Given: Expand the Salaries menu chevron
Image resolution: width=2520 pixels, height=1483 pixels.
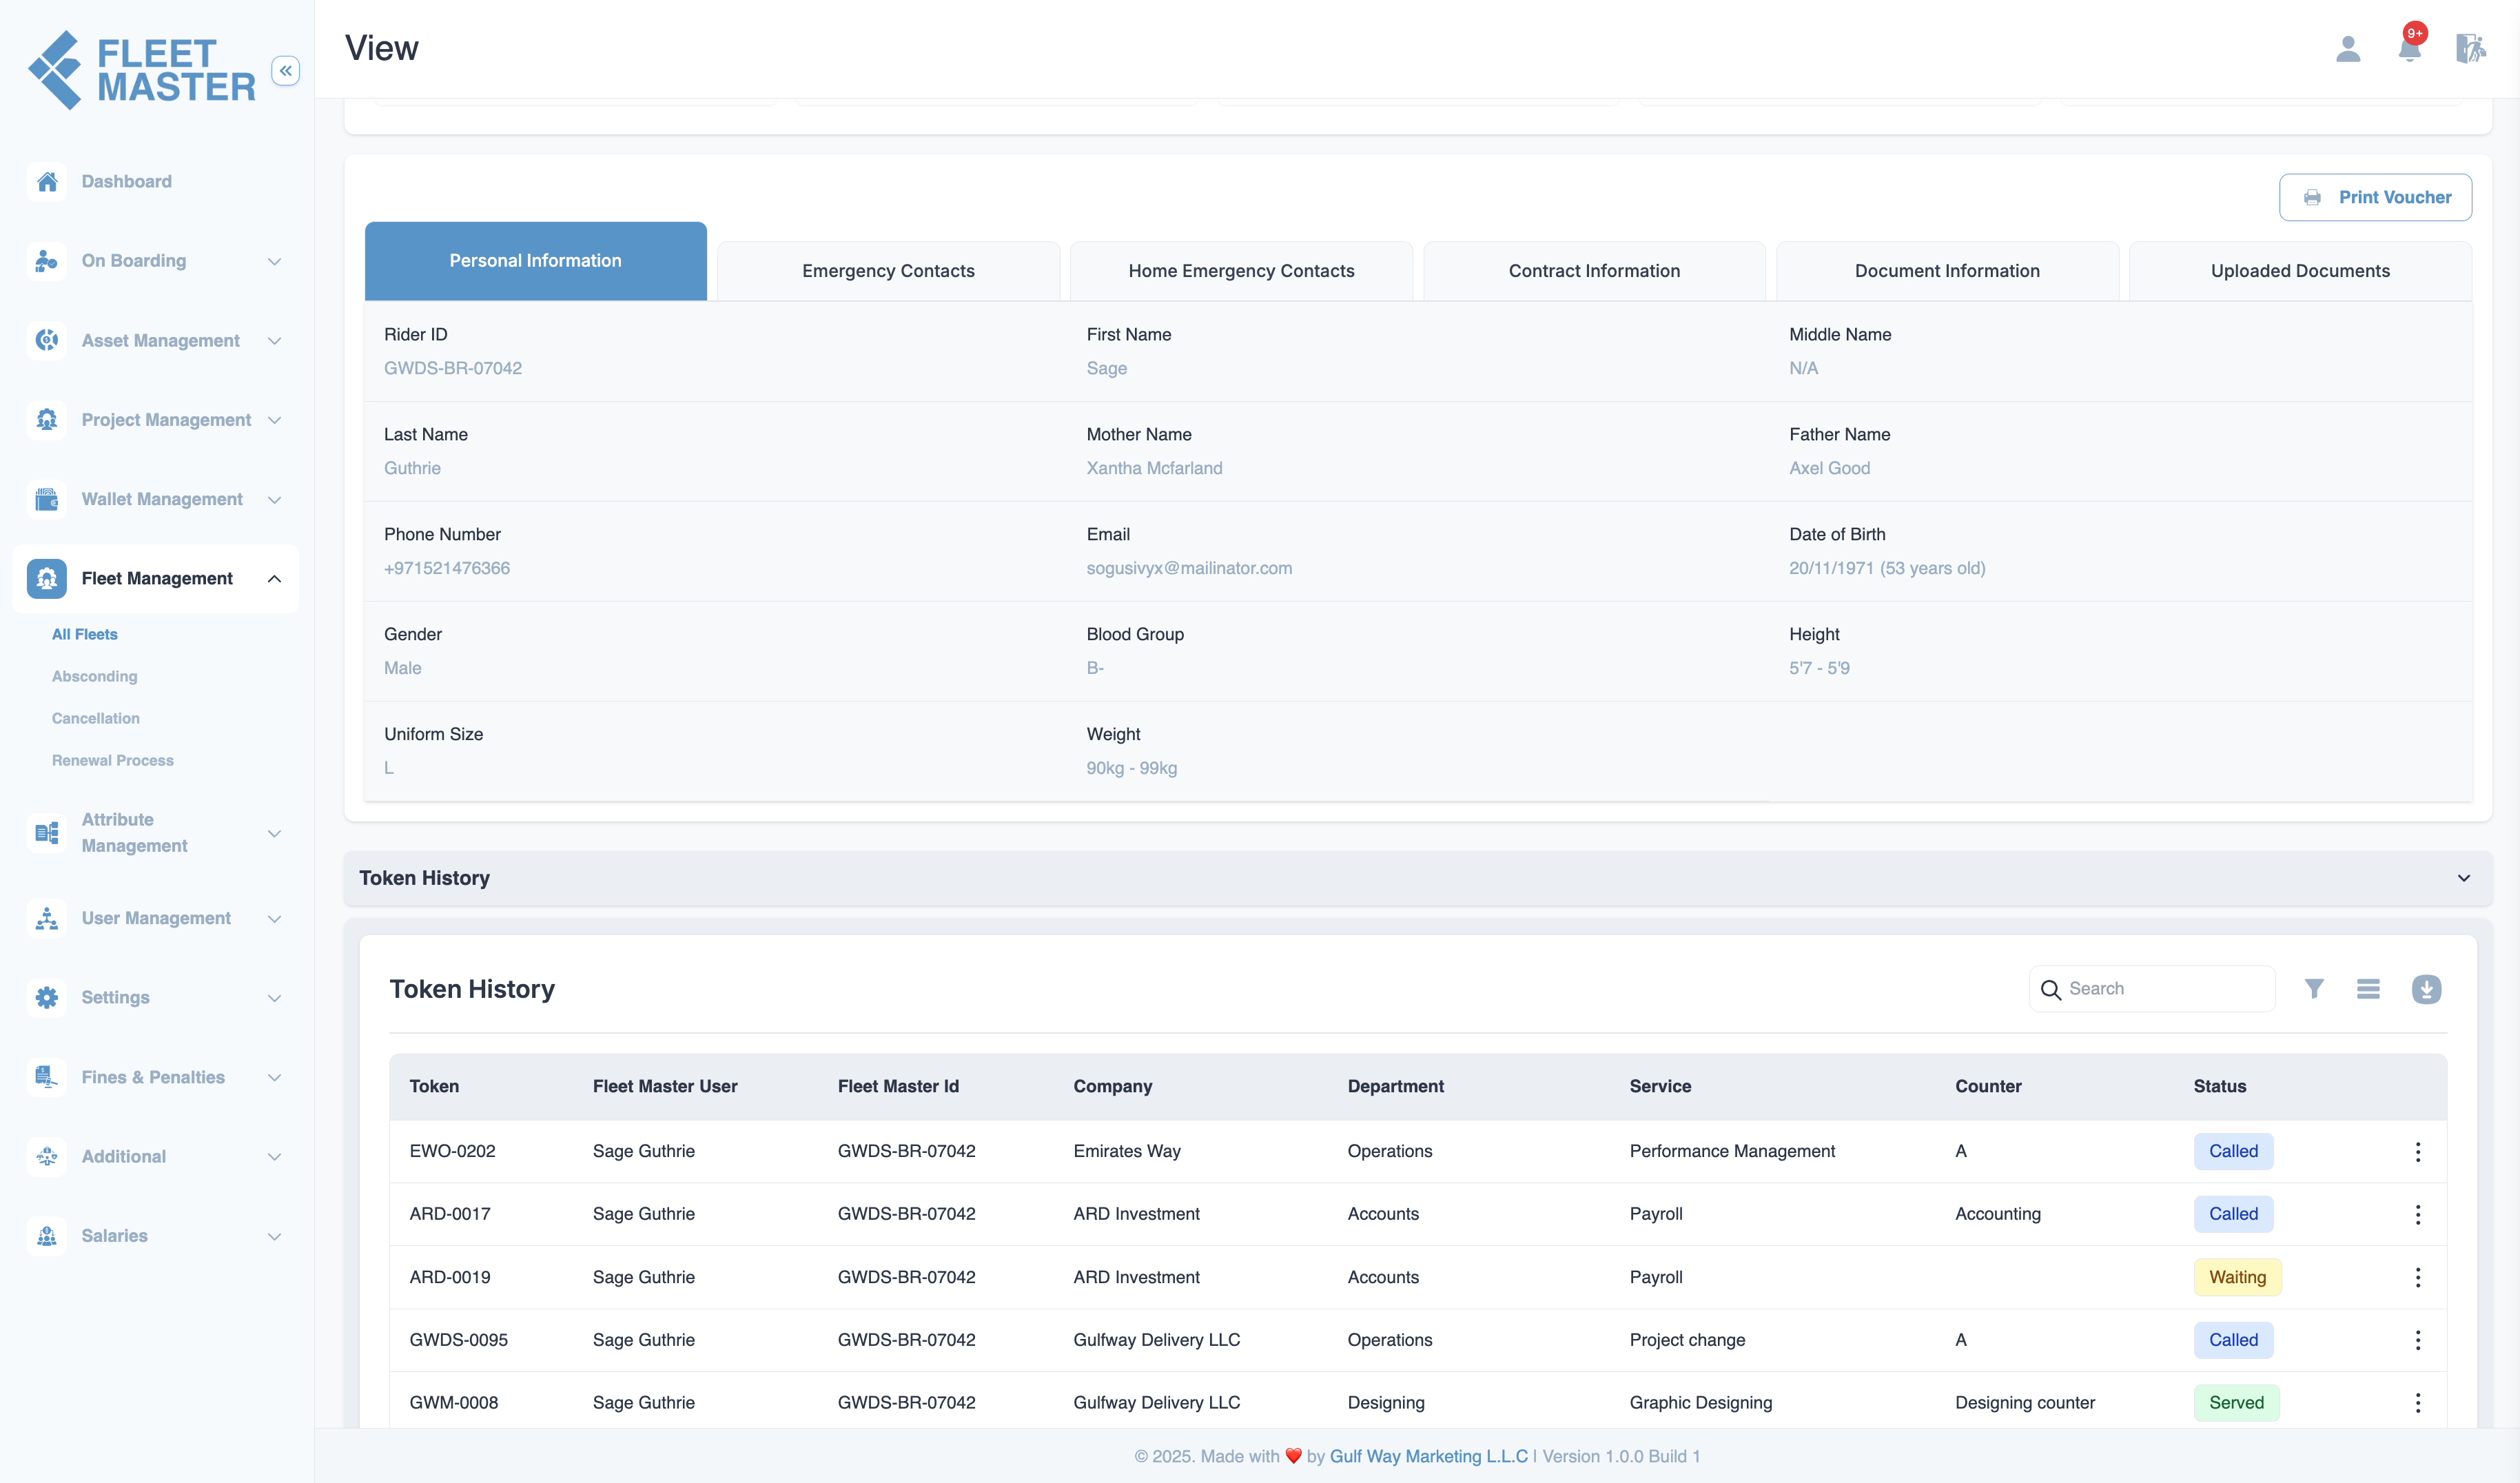Looking at the screenshot, I should [274, 1236].
